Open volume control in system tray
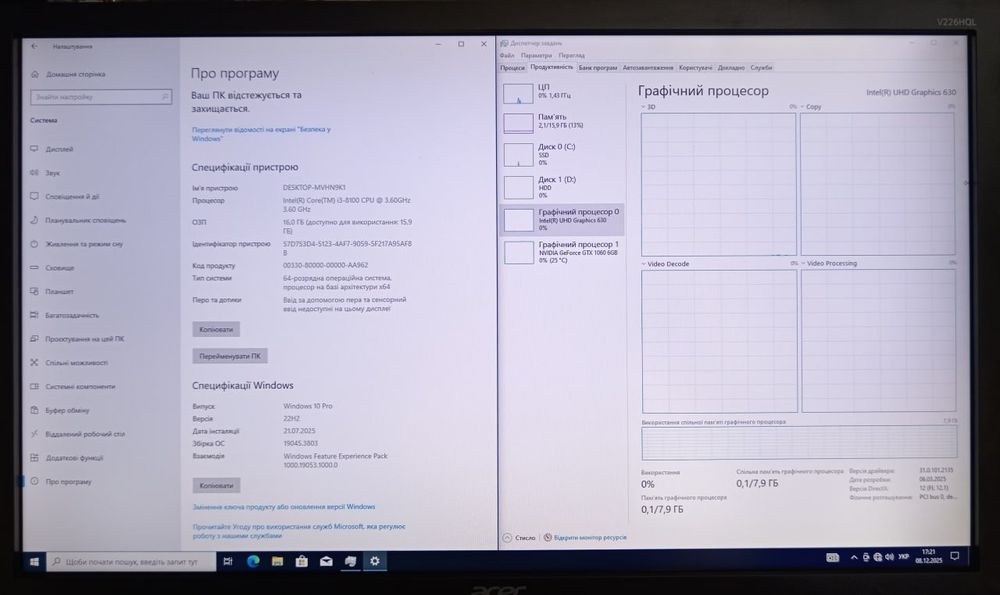Viewport: 1000px width, 595px height. tap(889, 558)
